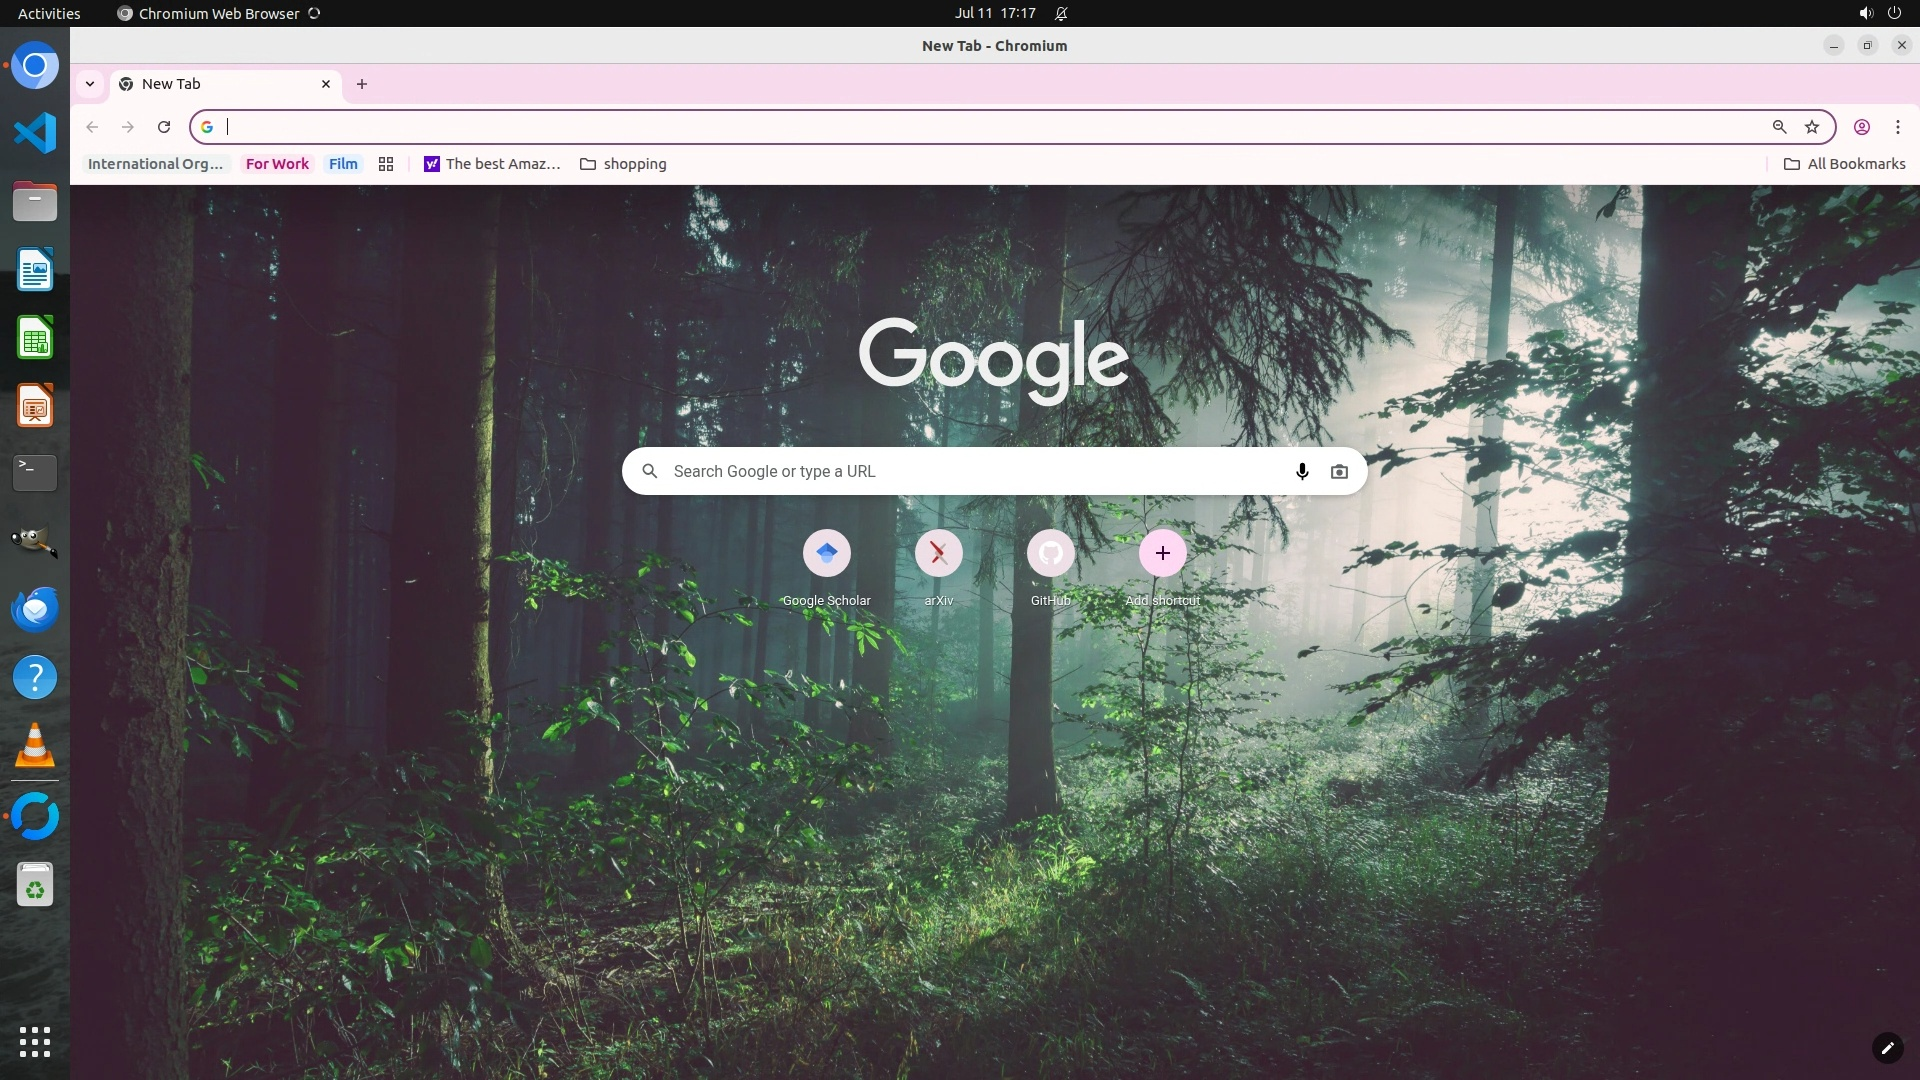Expand the tab search dropdown arrow
The width and height of the screenshot is (1920, 1080).
click(x=90, y=84)
